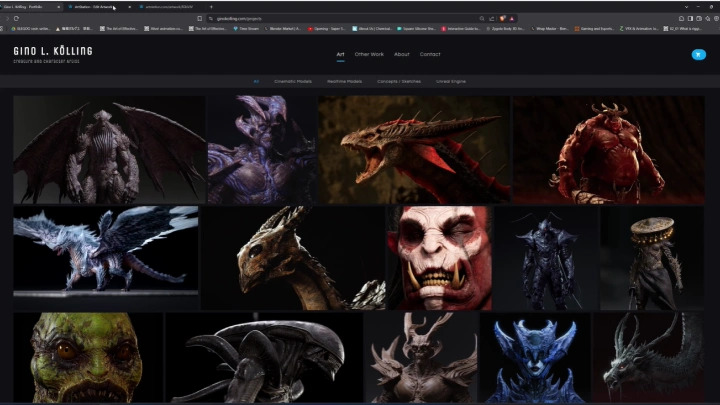This screenshot has height=405, width=720.
Task: Open the winged gargoyle creature thumbnail
Action: pyautogui.click(x=109, y=150)
